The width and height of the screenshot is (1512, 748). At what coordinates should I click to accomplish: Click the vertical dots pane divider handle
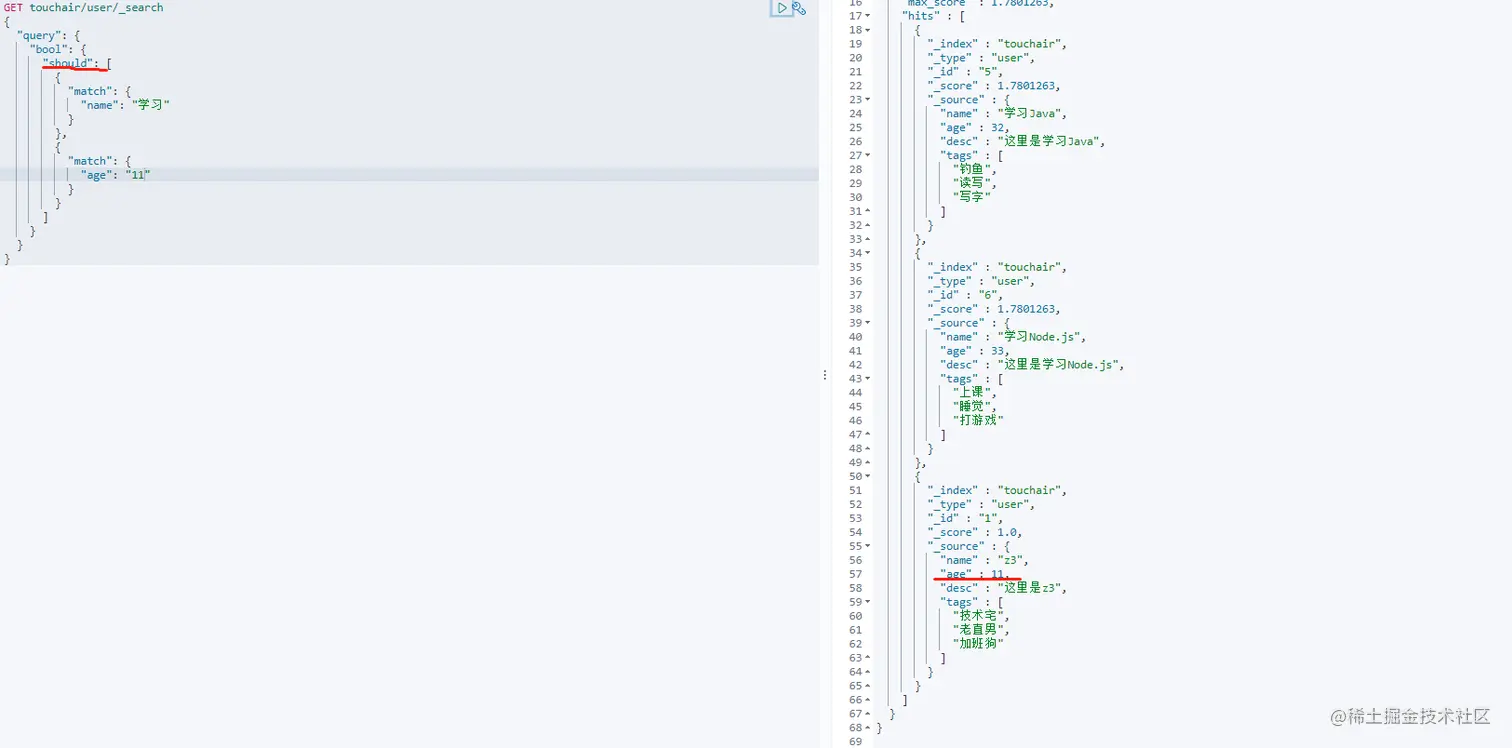click(824, 375)
